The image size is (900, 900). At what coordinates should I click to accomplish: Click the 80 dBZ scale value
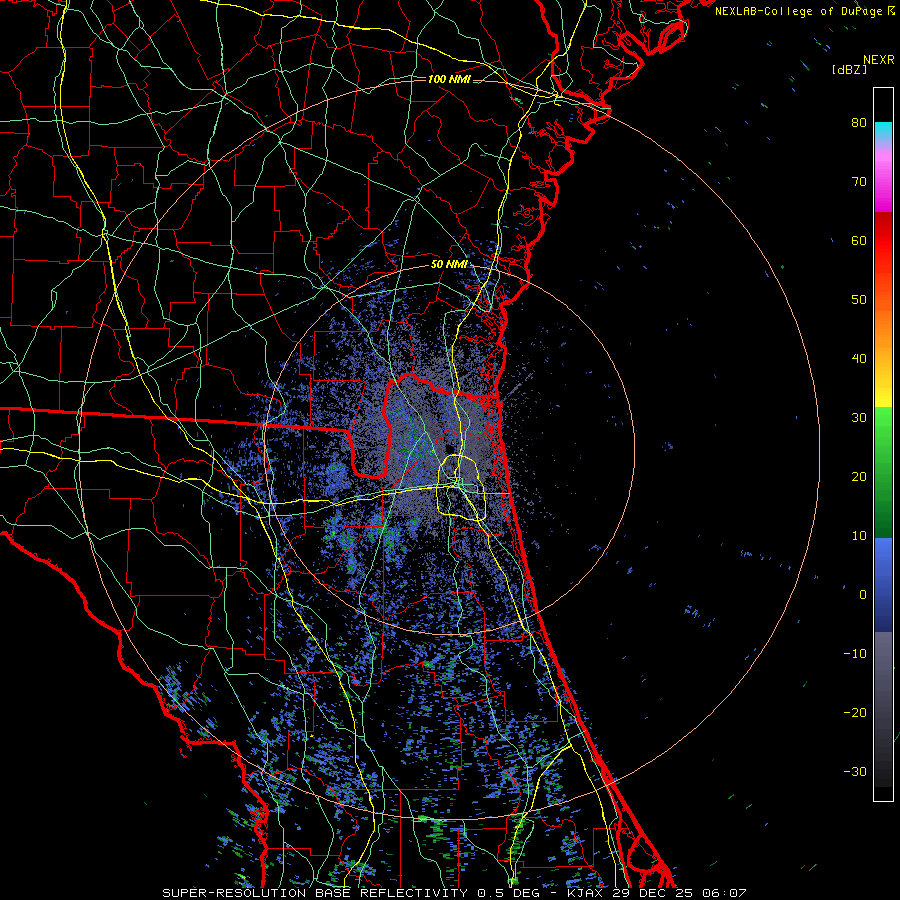(x=859, y=122)
